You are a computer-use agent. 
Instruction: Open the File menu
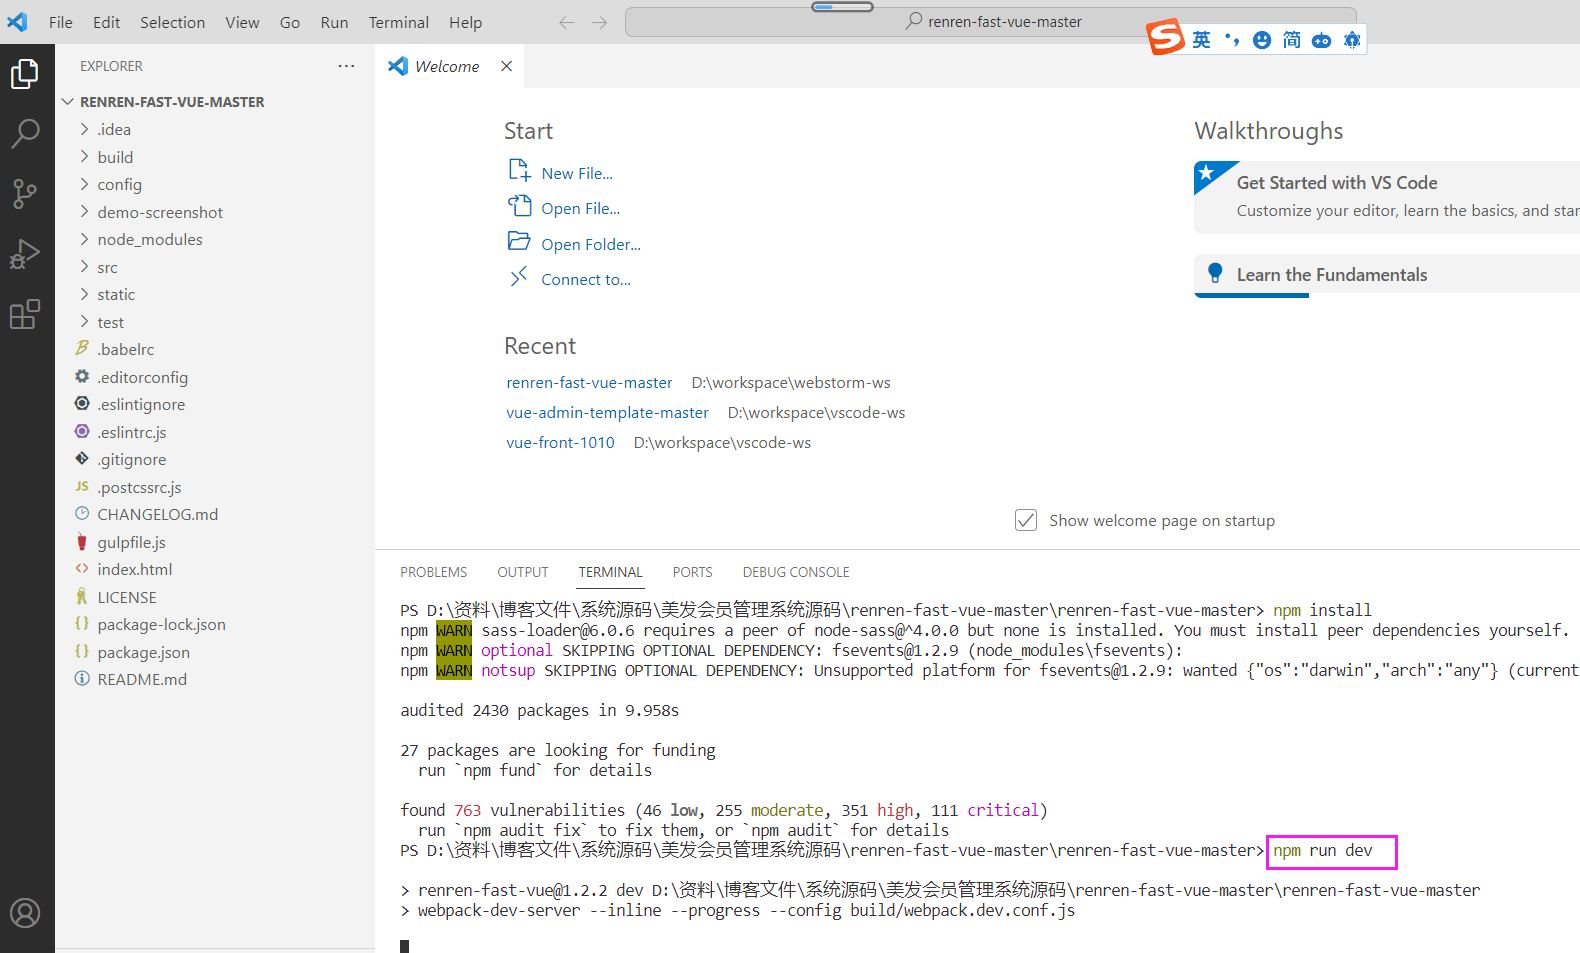coord(61,22)
